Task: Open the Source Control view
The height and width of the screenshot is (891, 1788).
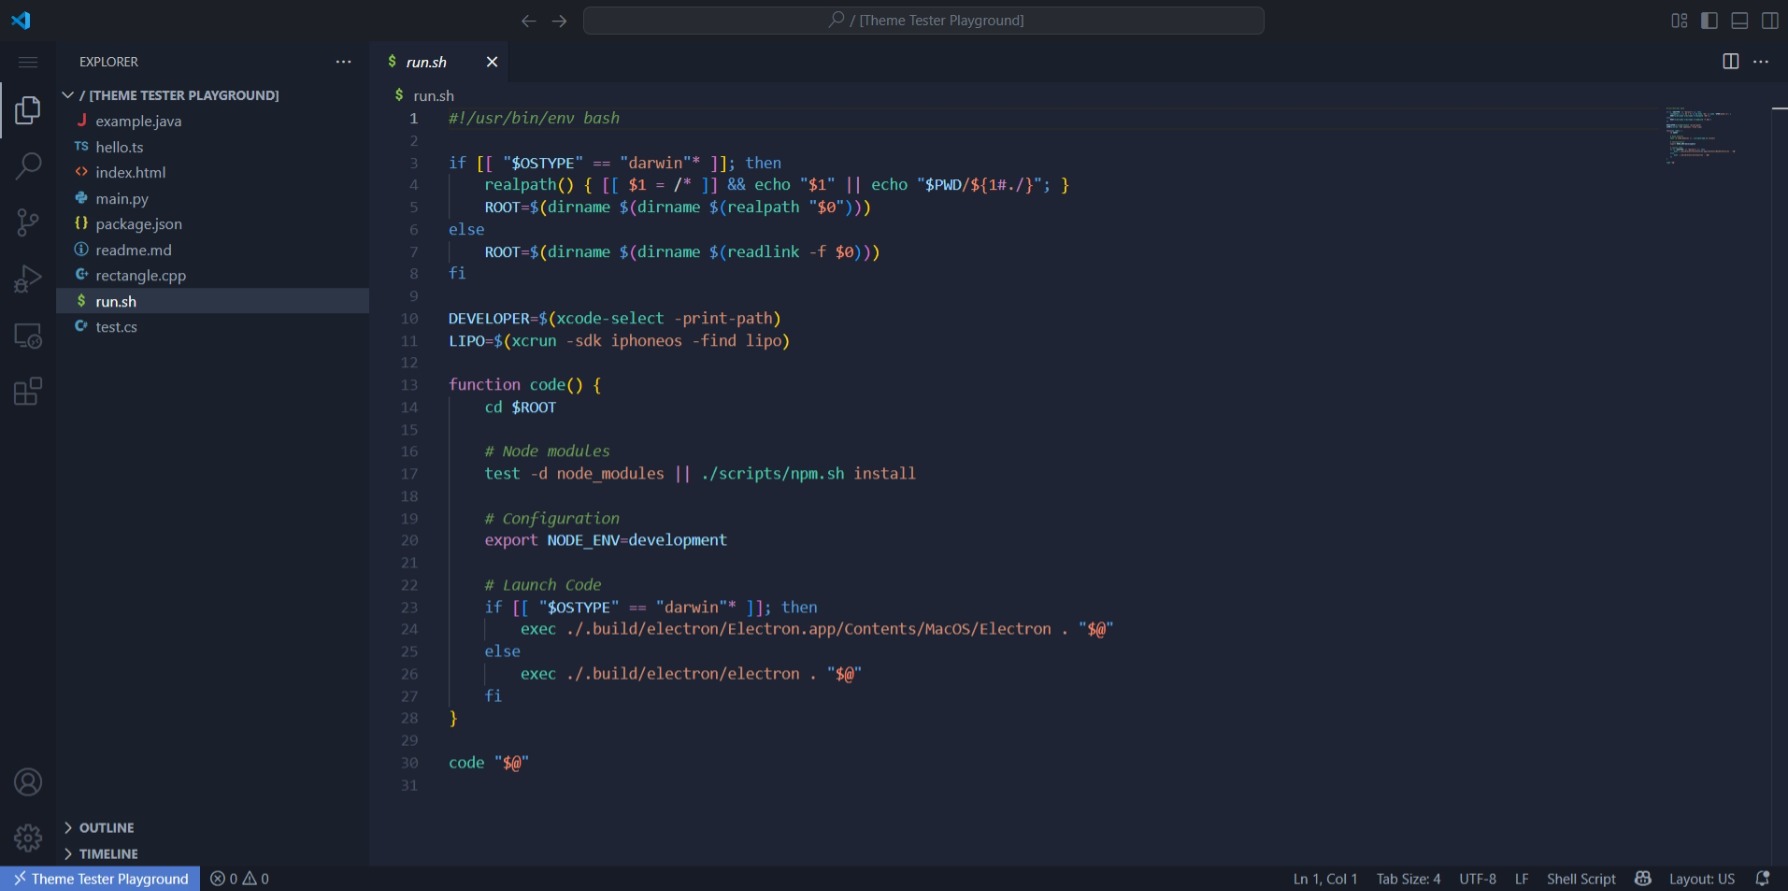Action: [28, 222]
